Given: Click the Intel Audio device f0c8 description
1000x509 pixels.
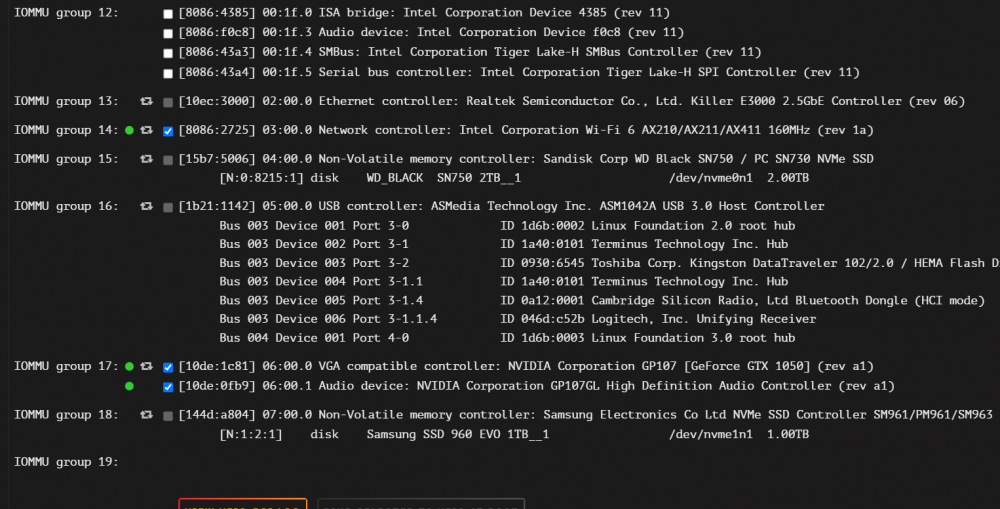Looking at the screenshot, I should [431, 32].
